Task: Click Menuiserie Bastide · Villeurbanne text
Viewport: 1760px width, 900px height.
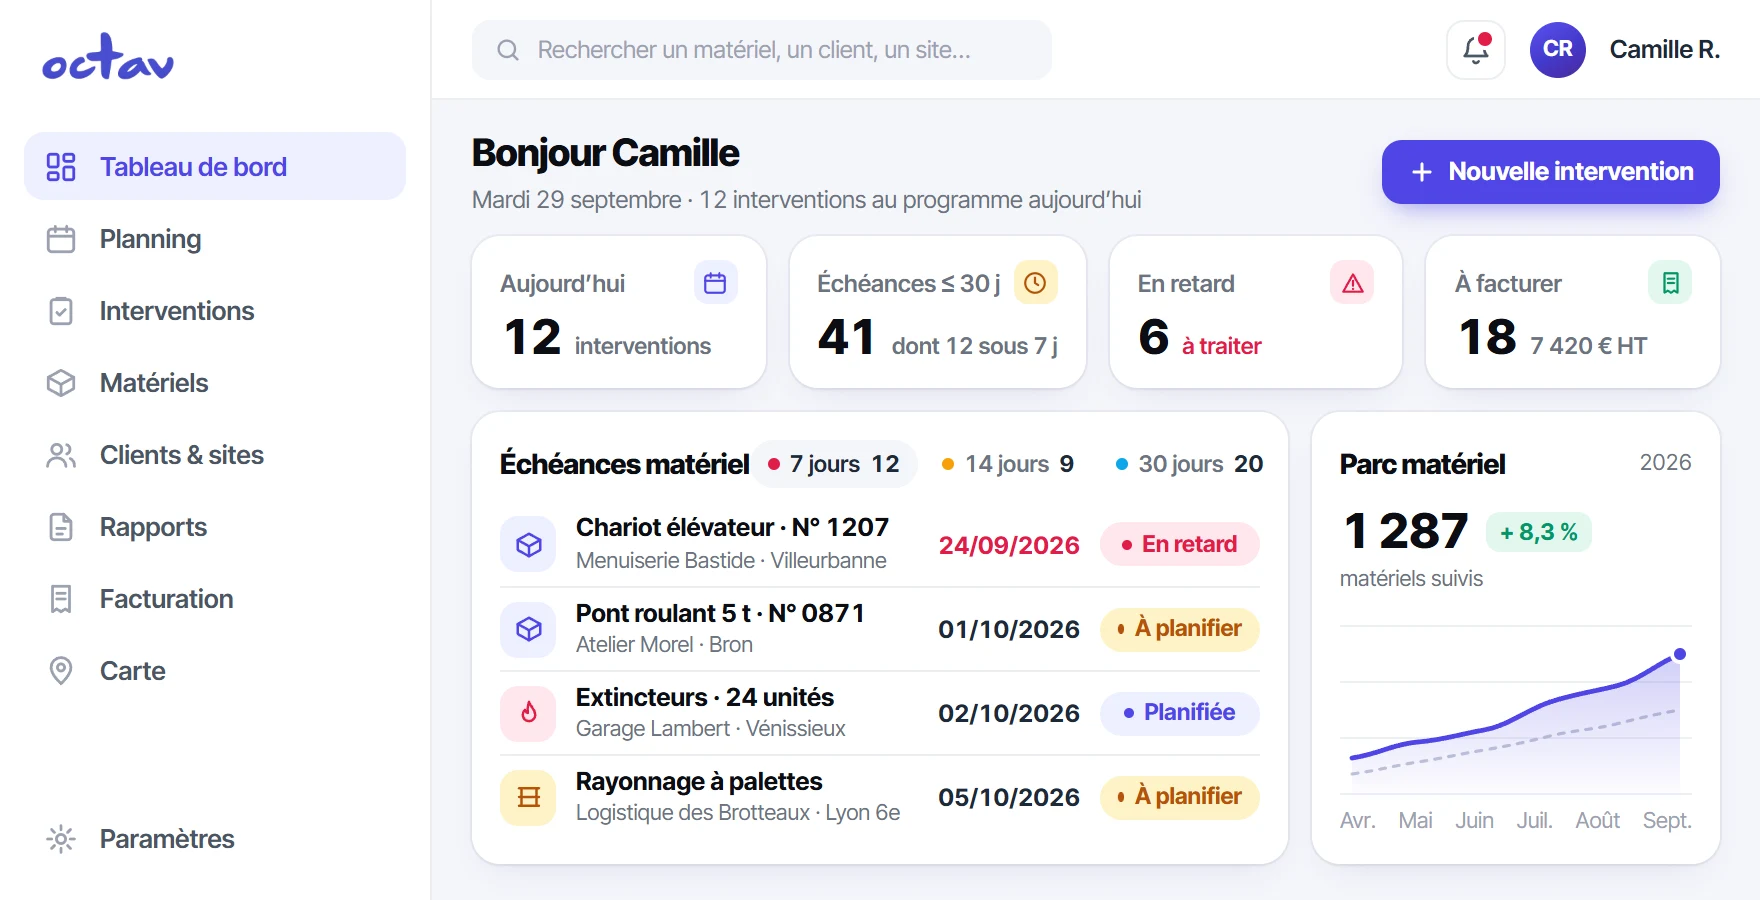Action: (x=731, y=561)
